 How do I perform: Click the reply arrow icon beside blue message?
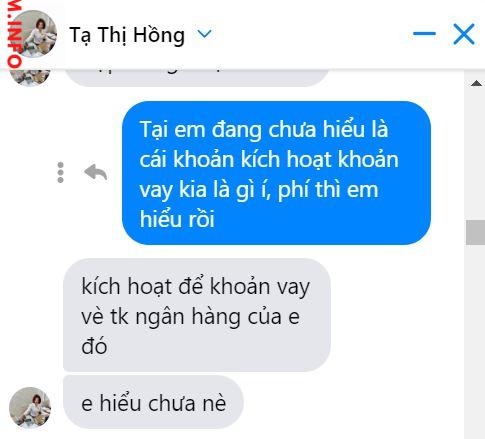coord(96,172)
